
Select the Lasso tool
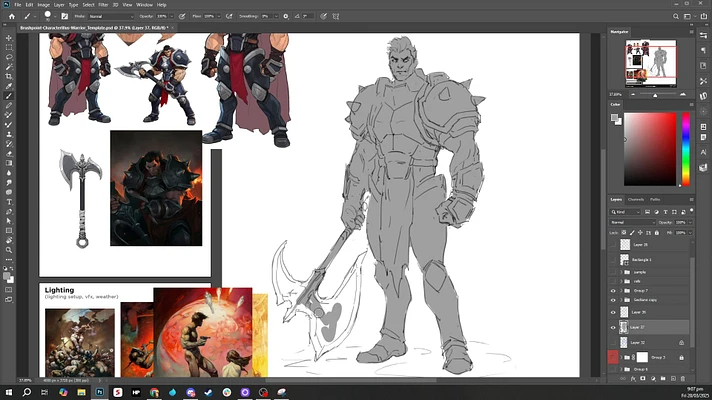pos(9,57)
